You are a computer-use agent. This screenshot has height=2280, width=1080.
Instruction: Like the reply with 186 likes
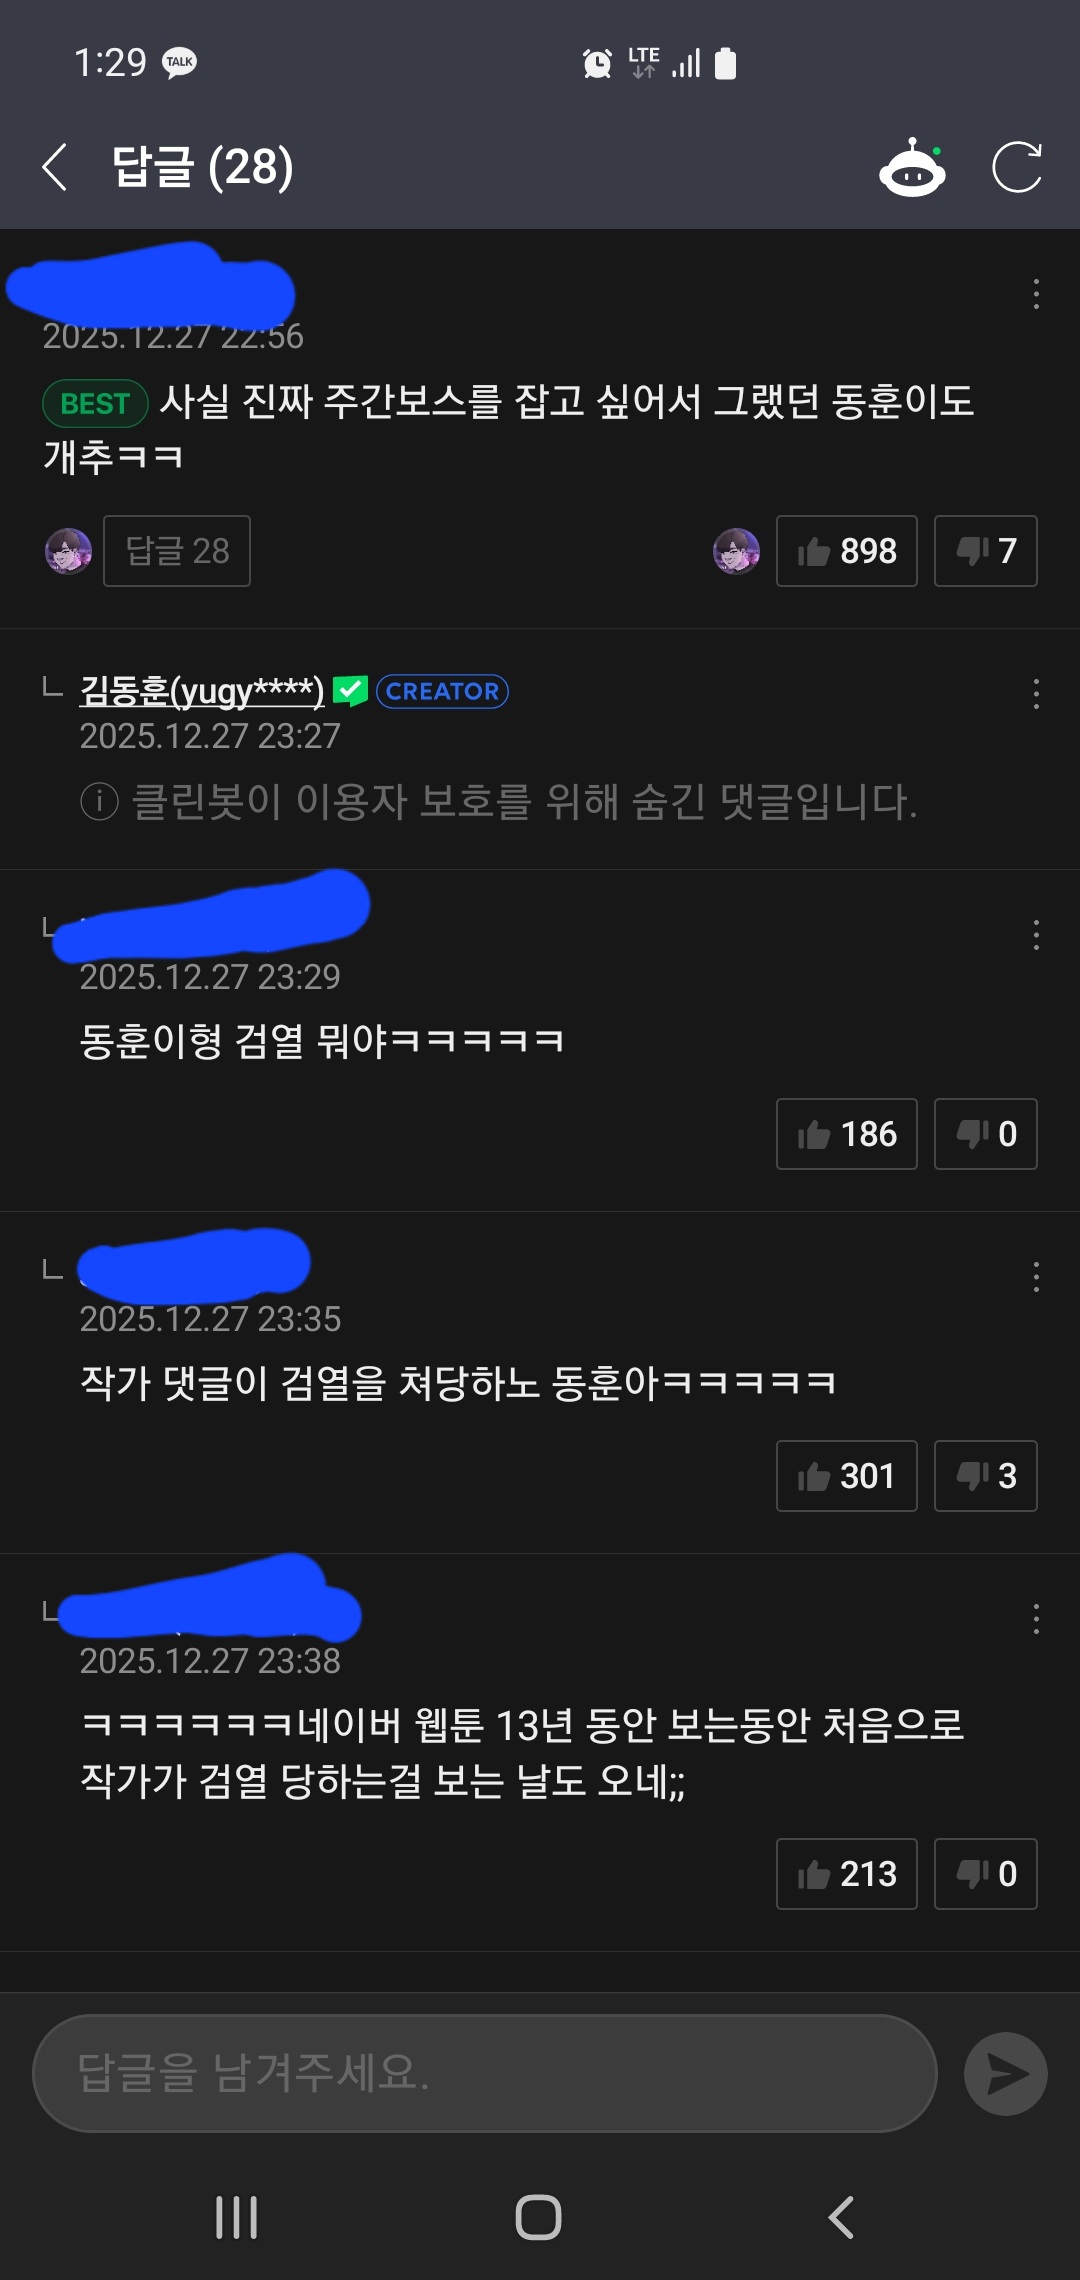847,1134
